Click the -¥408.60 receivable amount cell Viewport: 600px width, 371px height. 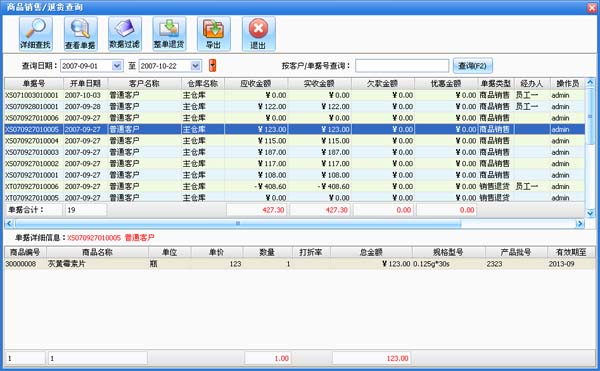coord(256,187)
